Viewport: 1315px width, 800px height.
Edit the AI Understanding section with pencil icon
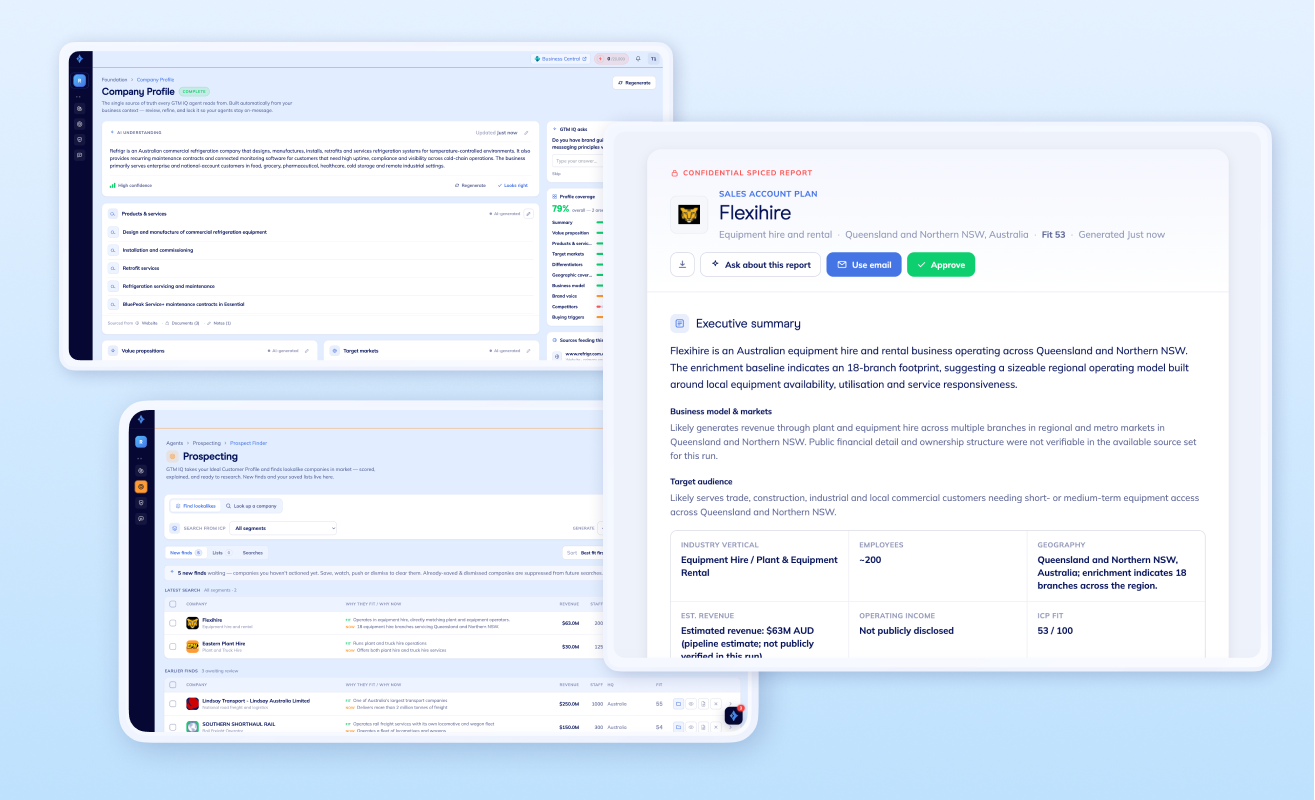[x=526, y=133]
